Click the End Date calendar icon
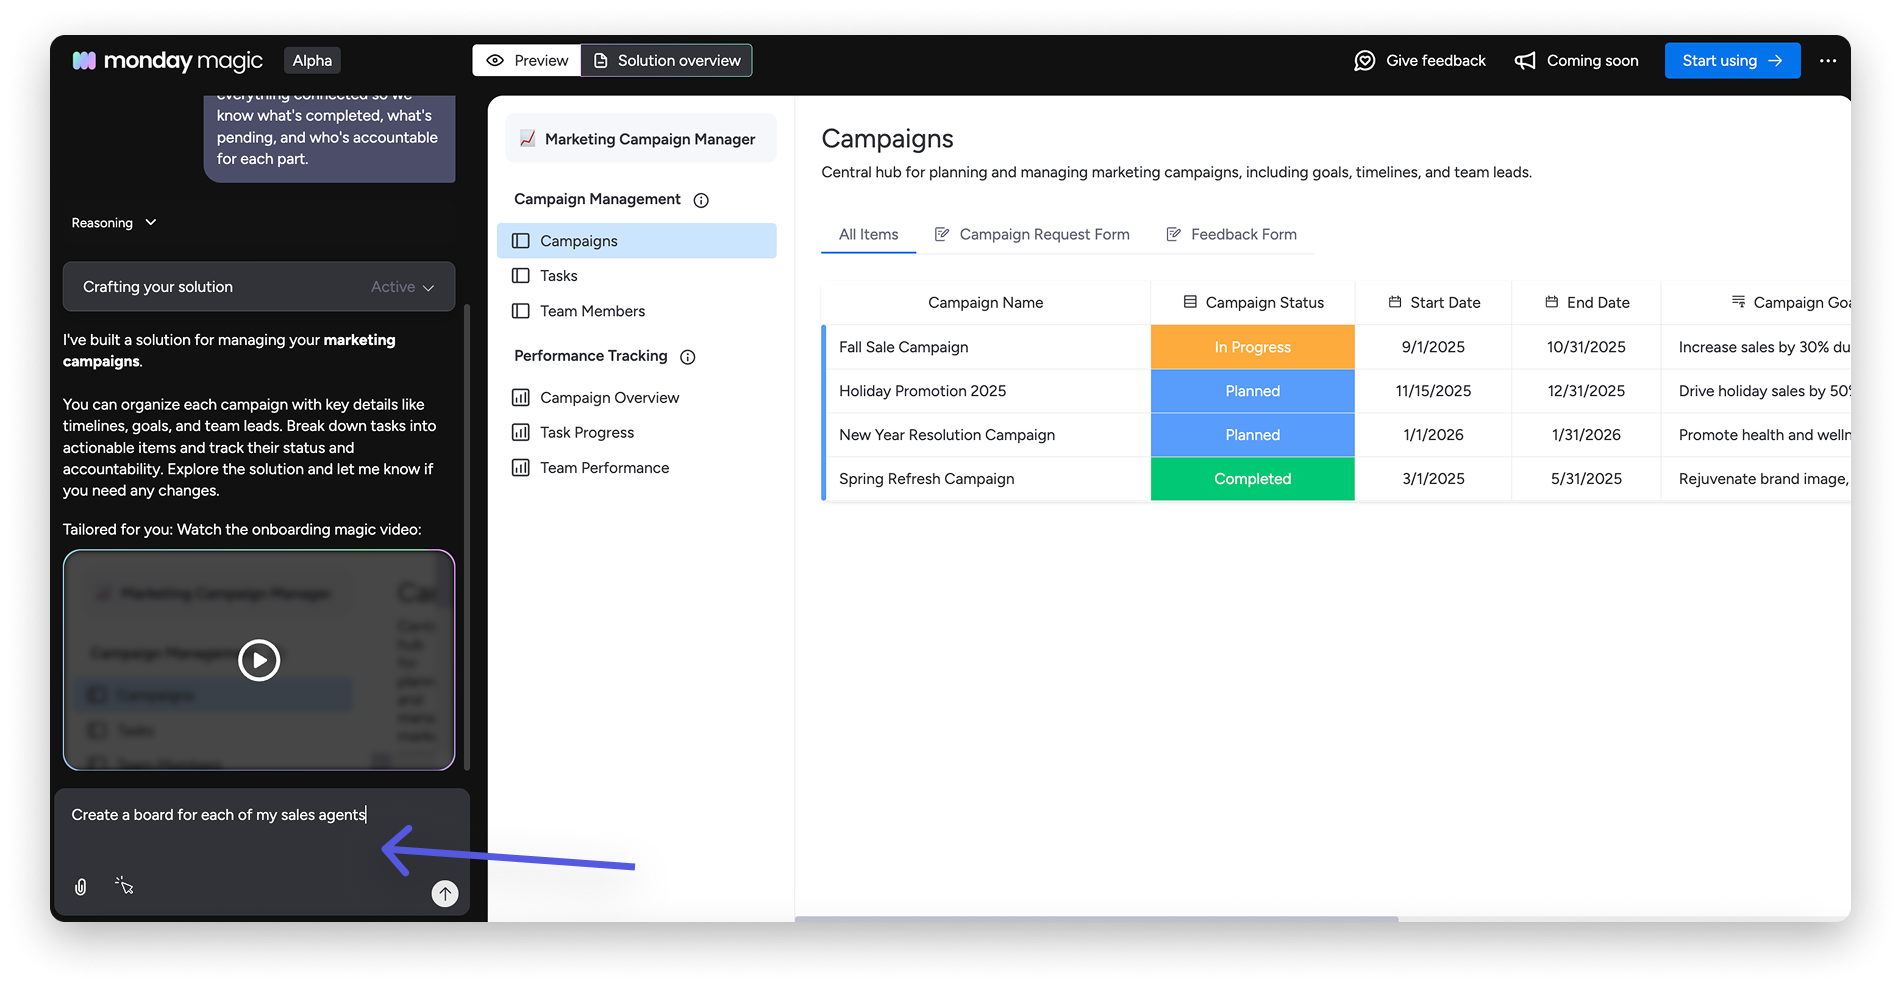Image resolution: width=1901 pixels, height=987 pixels. pos(1552,302)
